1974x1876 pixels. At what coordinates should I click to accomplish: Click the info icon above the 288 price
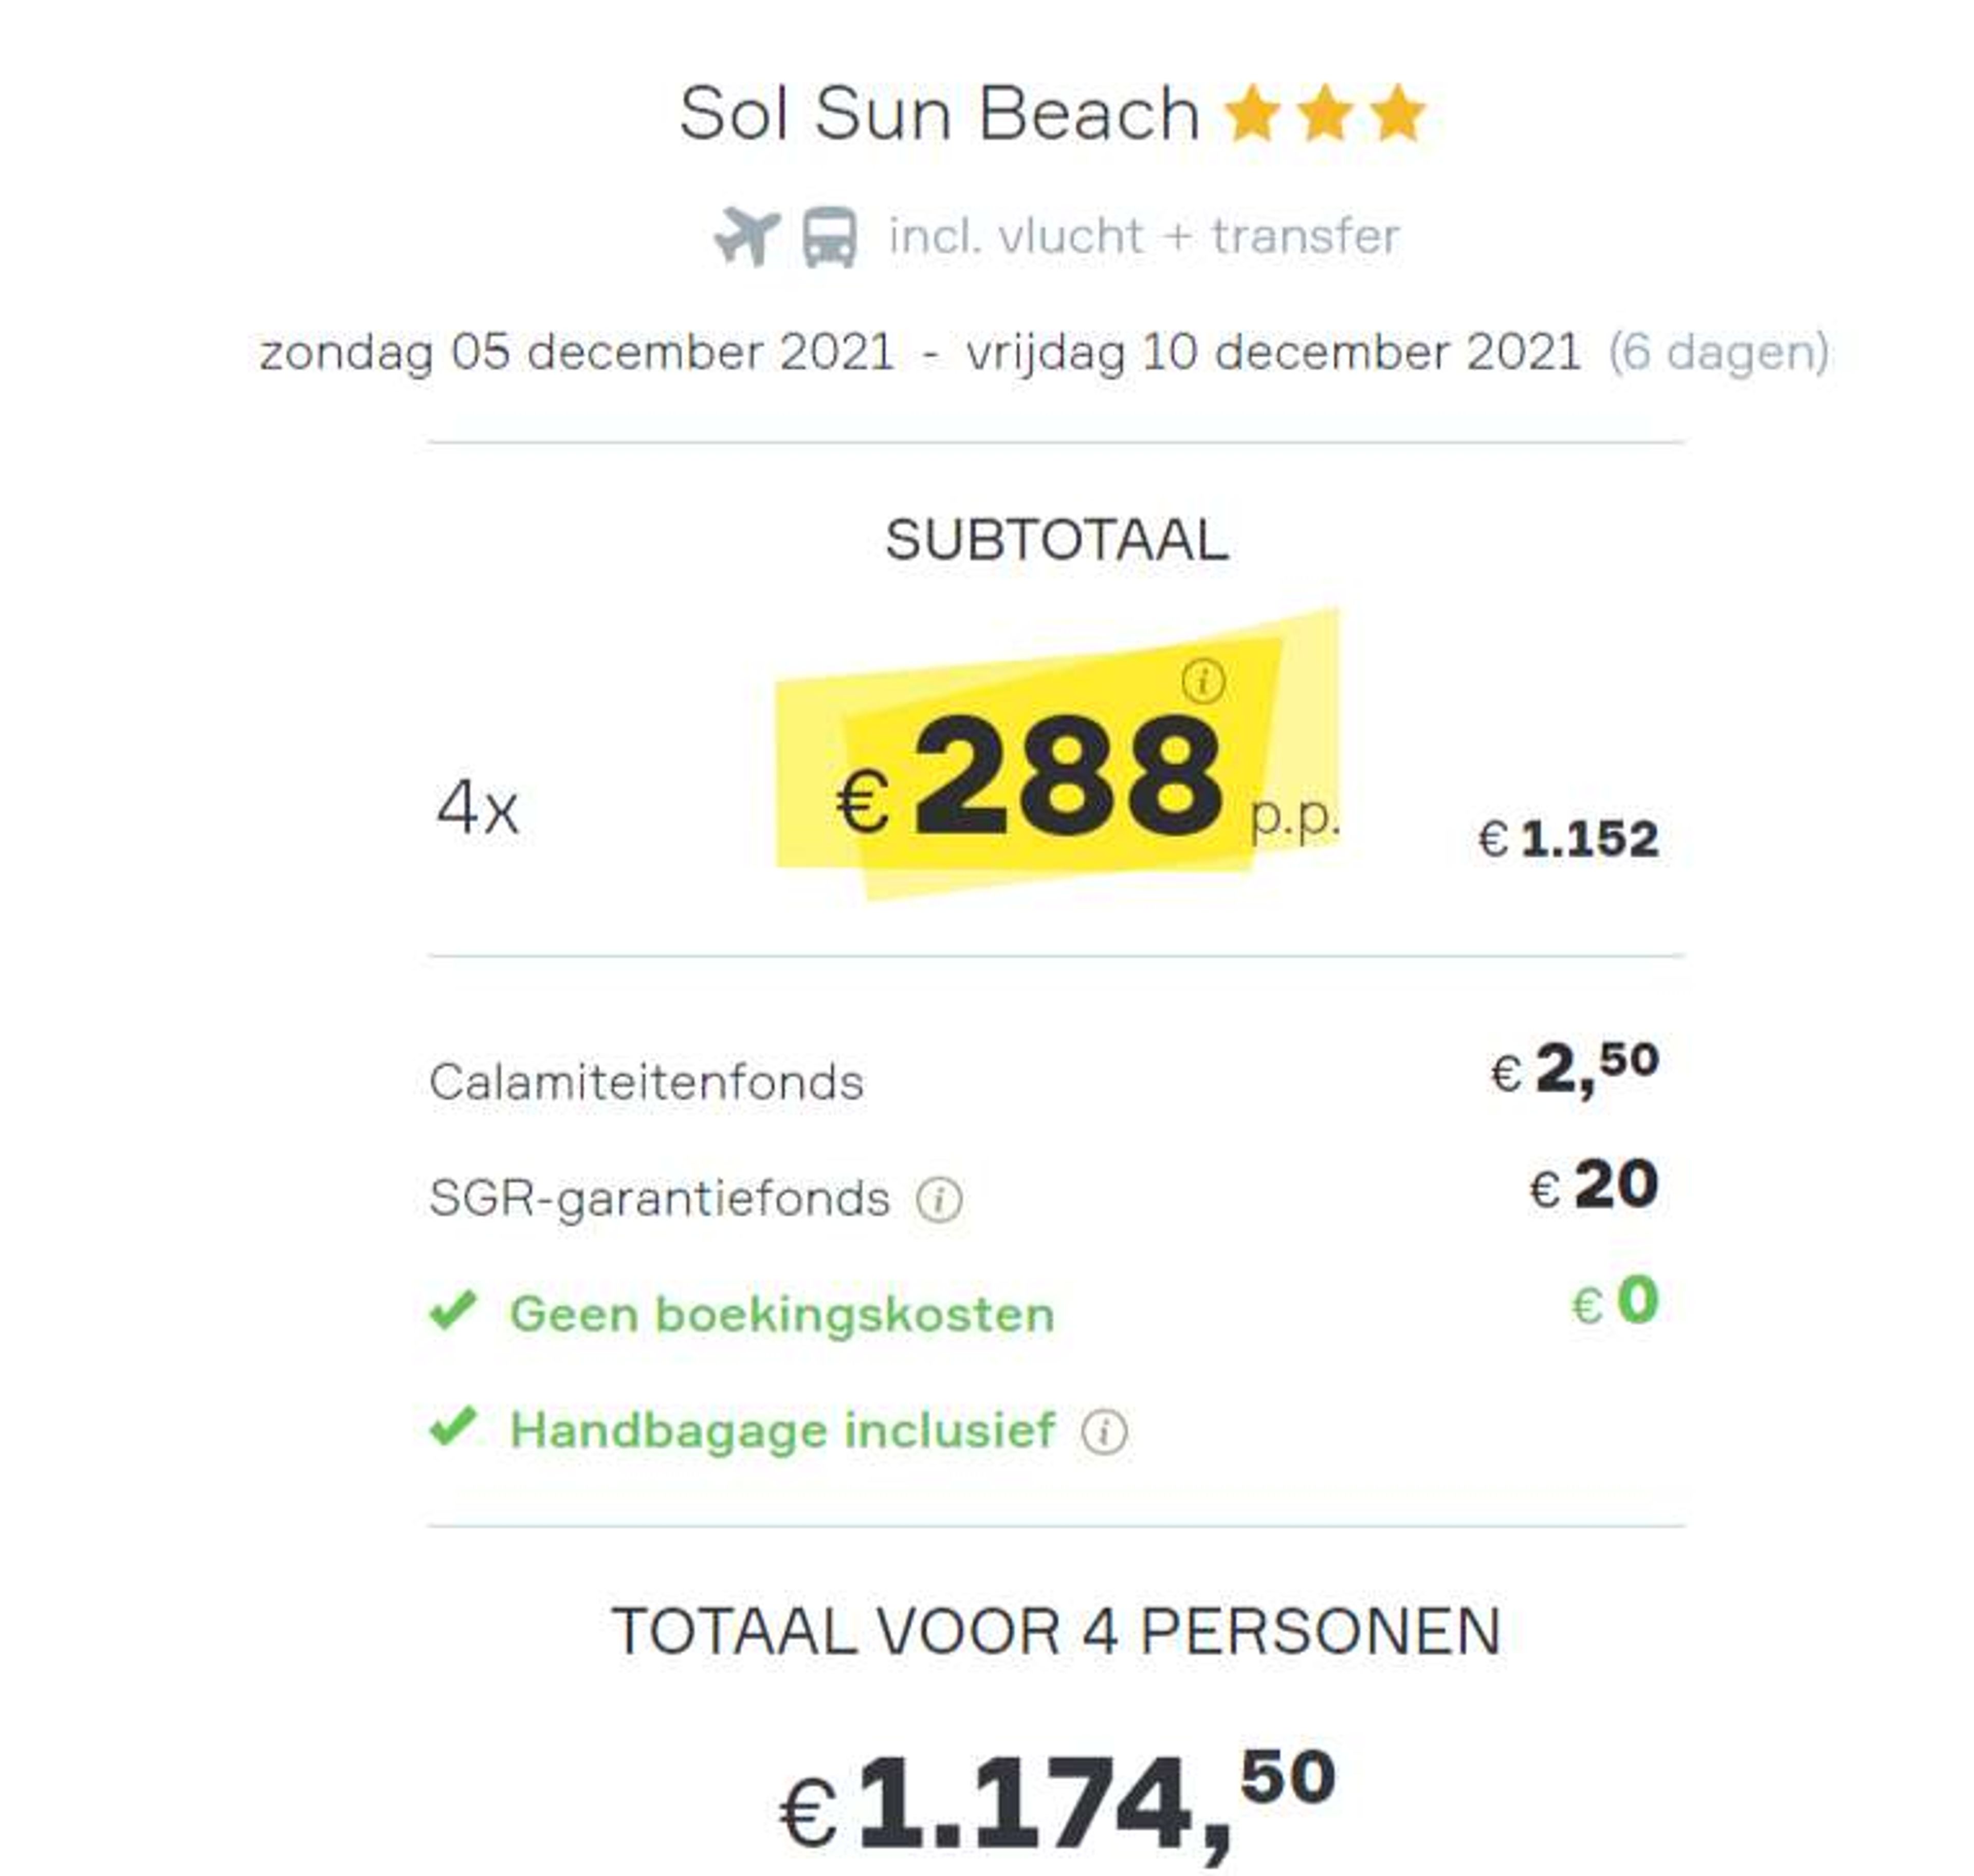point(1203,681)
